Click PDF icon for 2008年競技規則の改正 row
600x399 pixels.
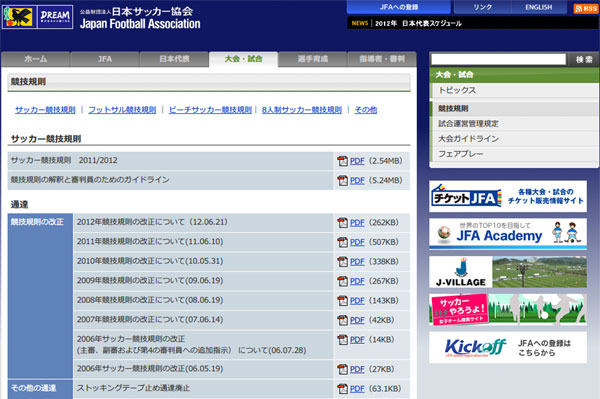pyautogui.click(x=342, y=300)
